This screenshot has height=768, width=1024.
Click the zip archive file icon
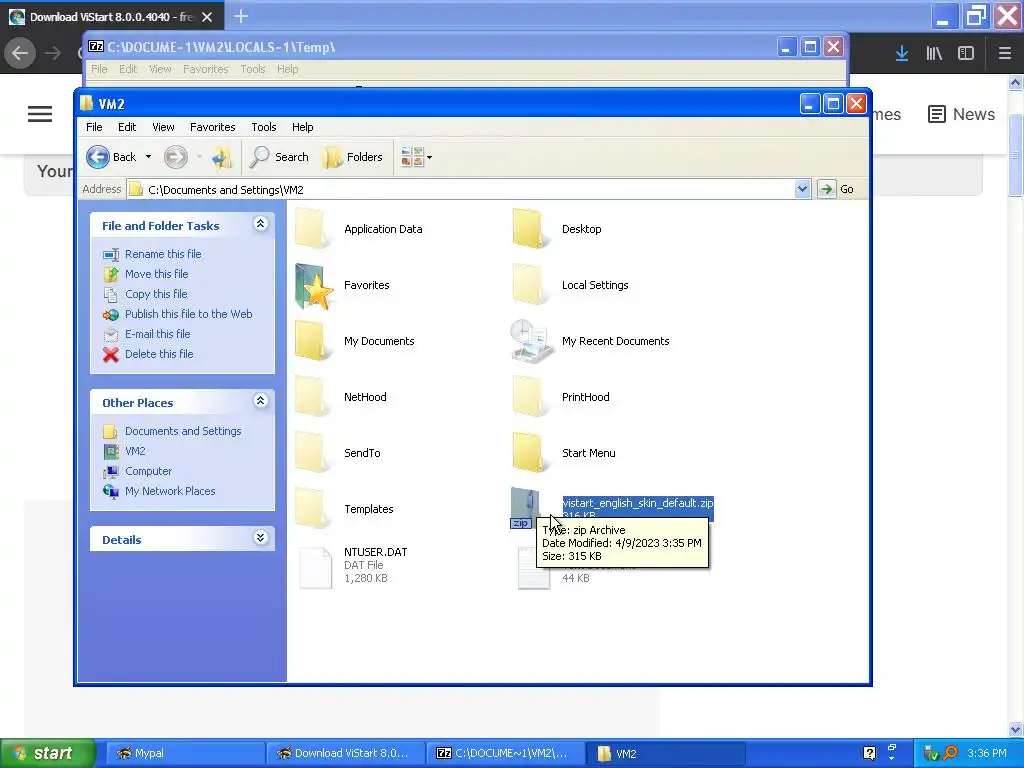coord(524,508)
